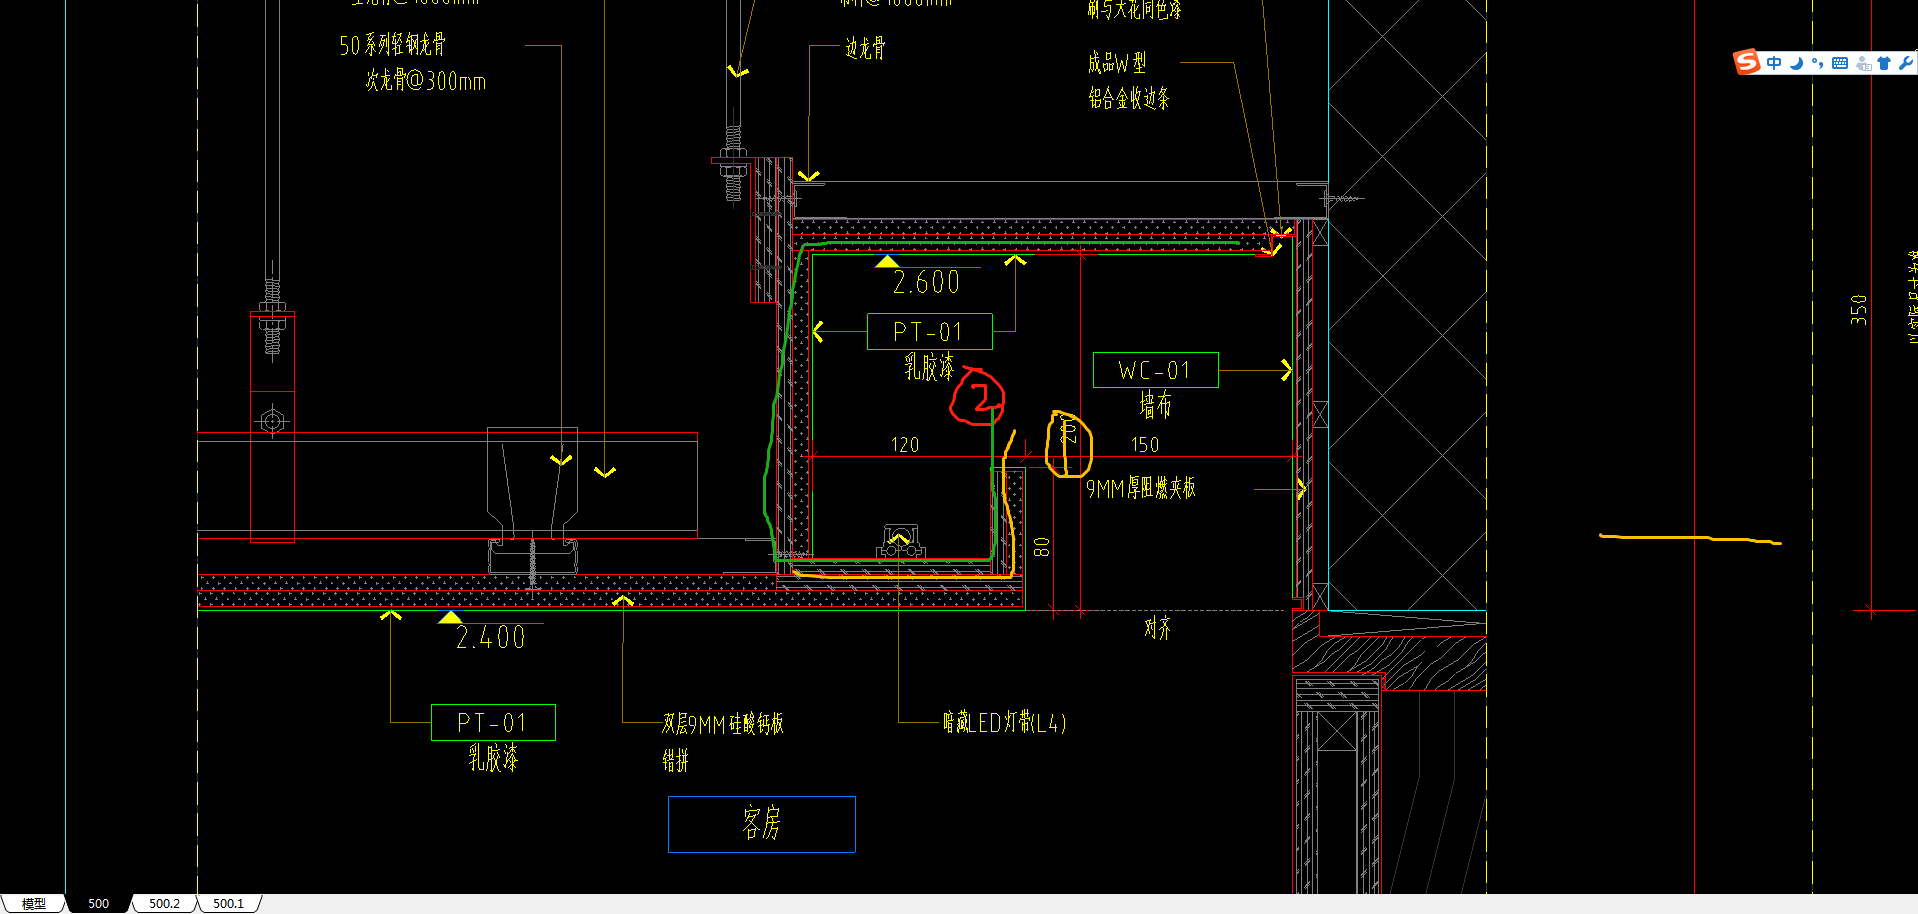This screenshot has width=1918, height=914.
Task: Click the 乳胶漆 label below lower PT-01
Action: 494,758
